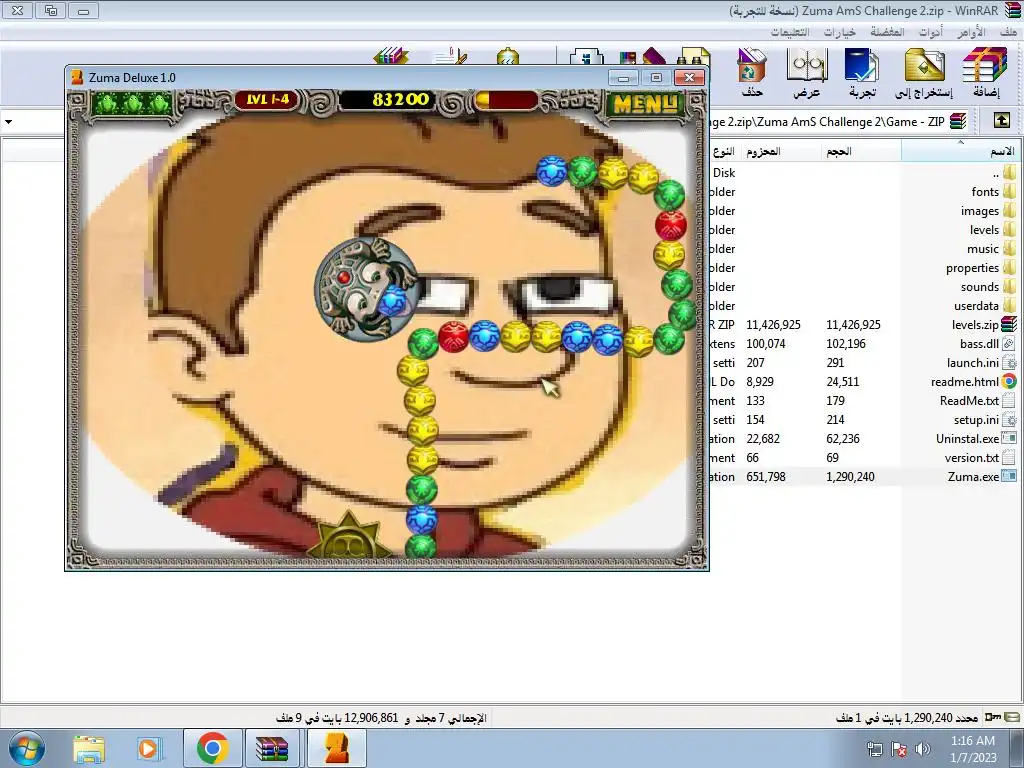Image resolution: width=1024 pixels, height=768 pixels.
Task: Click the Zuma progress bar gauge
Action: [x=506, y=100]
